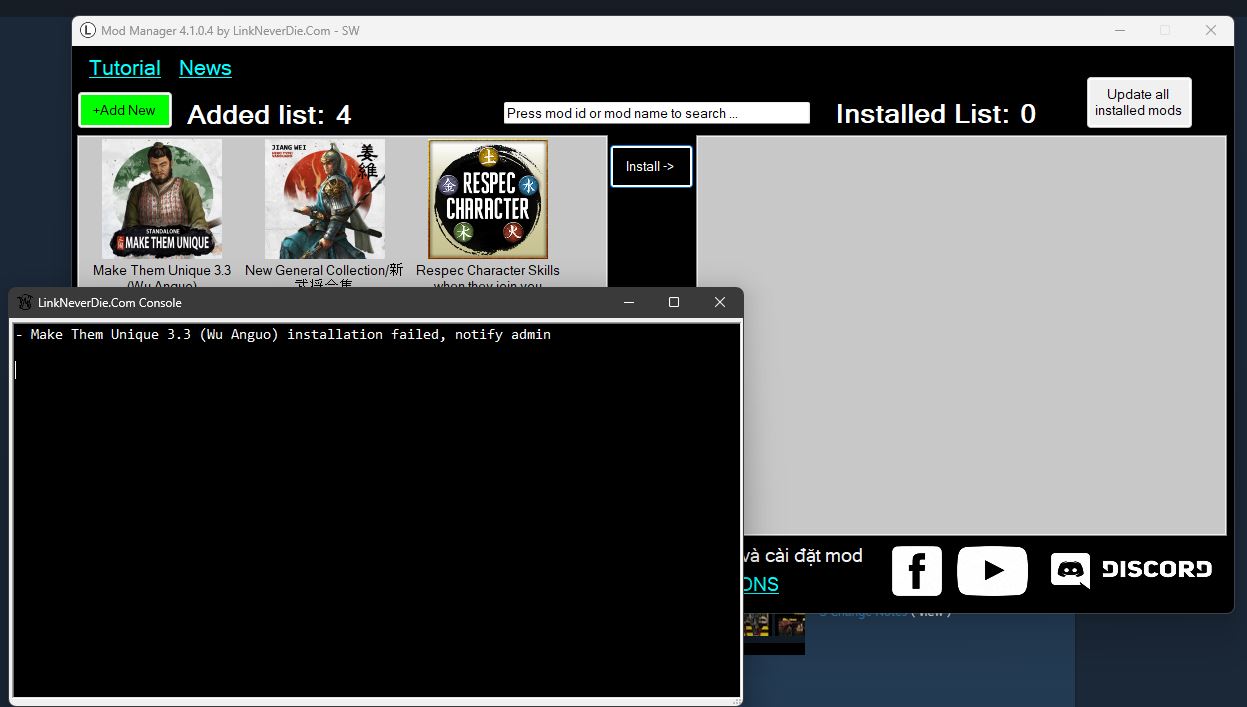Click the Install -> button
Viewport: 1247px width, 707px height.
click(651, 166)
